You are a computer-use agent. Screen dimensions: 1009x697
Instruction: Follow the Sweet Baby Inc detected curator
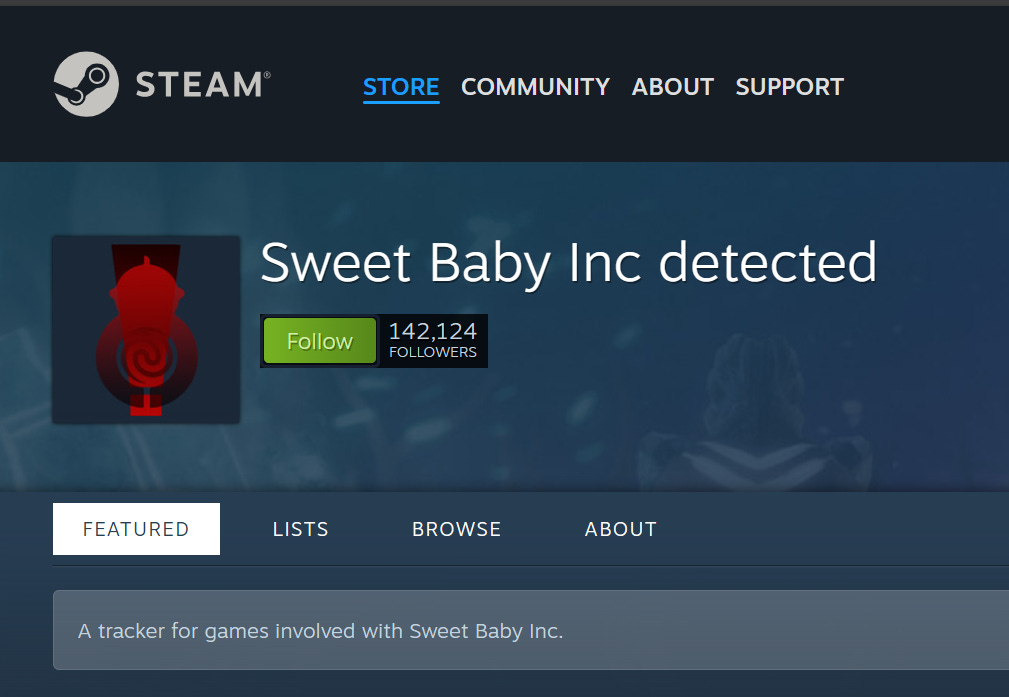320,340
